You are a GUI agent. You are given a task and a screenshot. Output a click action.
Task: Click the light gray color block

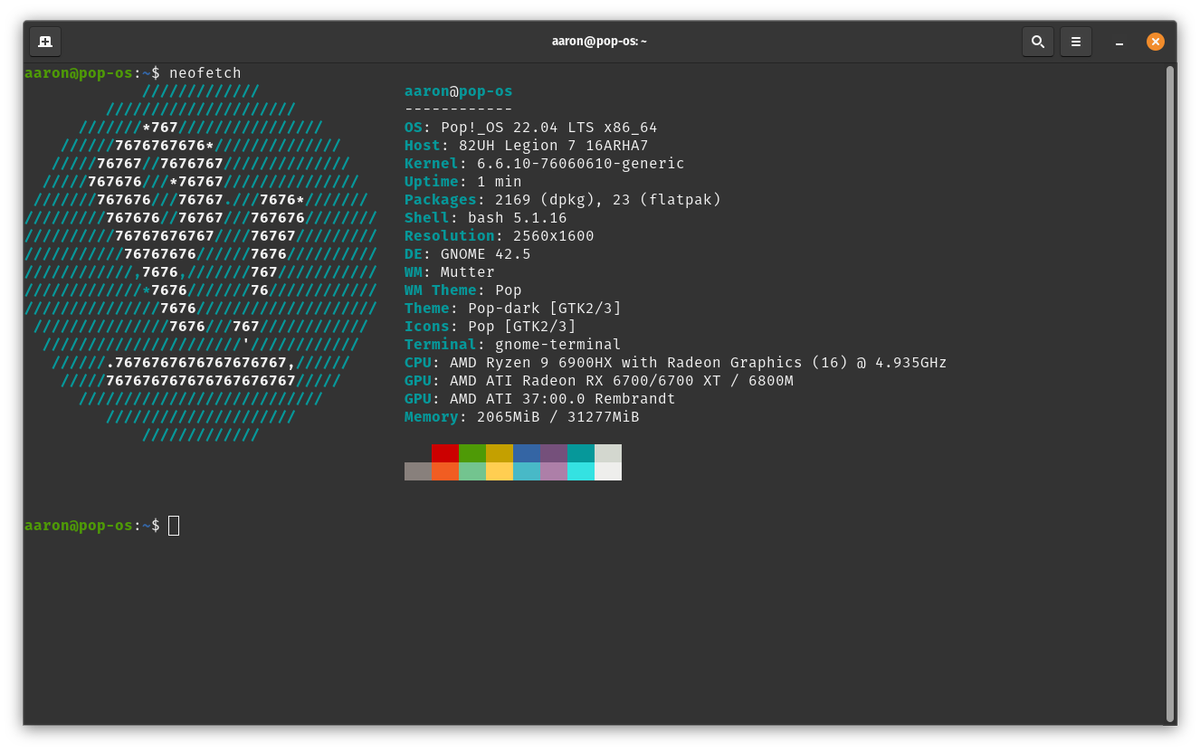point(608,453)
